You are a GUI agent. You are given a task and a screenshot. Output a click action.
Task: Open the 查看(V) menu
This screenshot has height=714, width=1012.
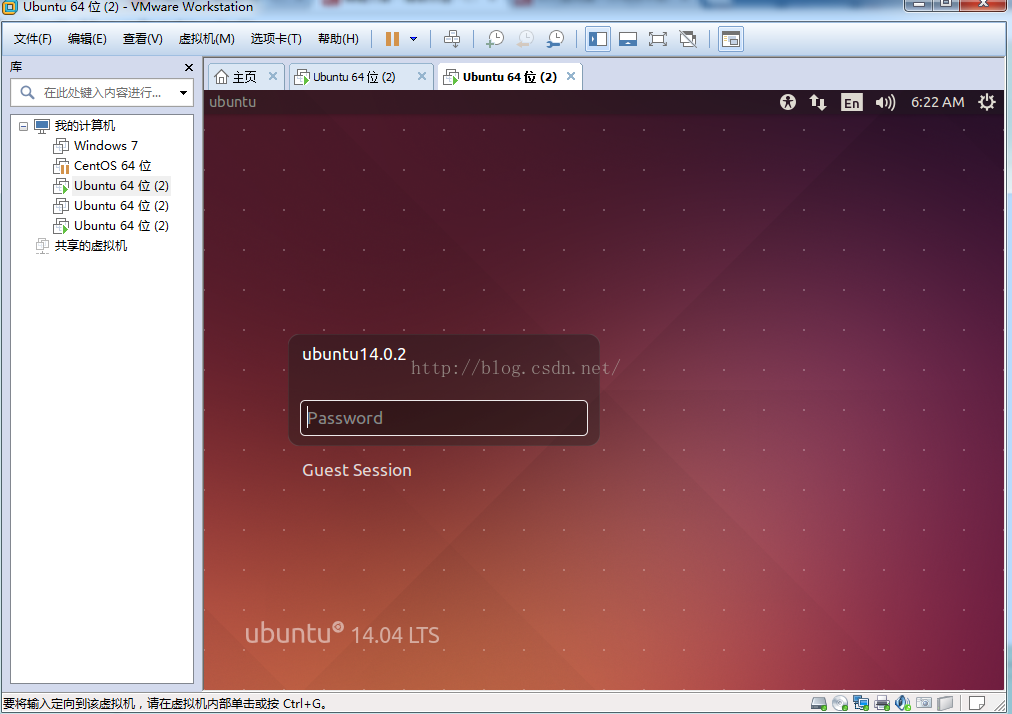coord(143,39)
